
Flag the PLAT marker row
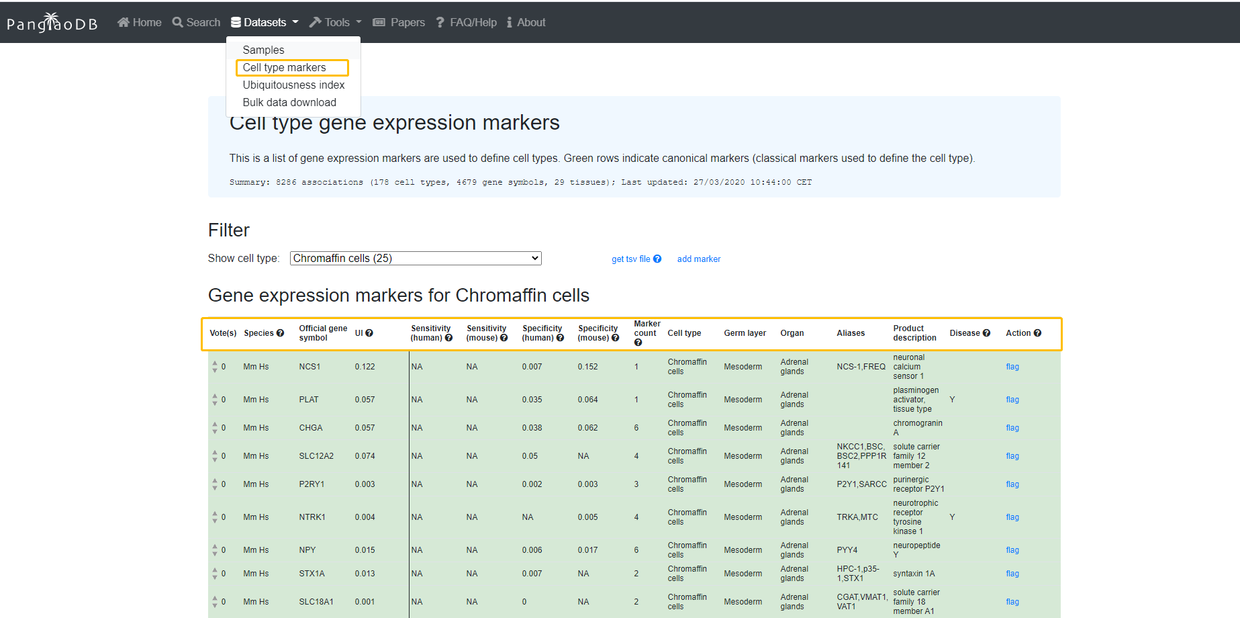click(x=1012, y=400)
